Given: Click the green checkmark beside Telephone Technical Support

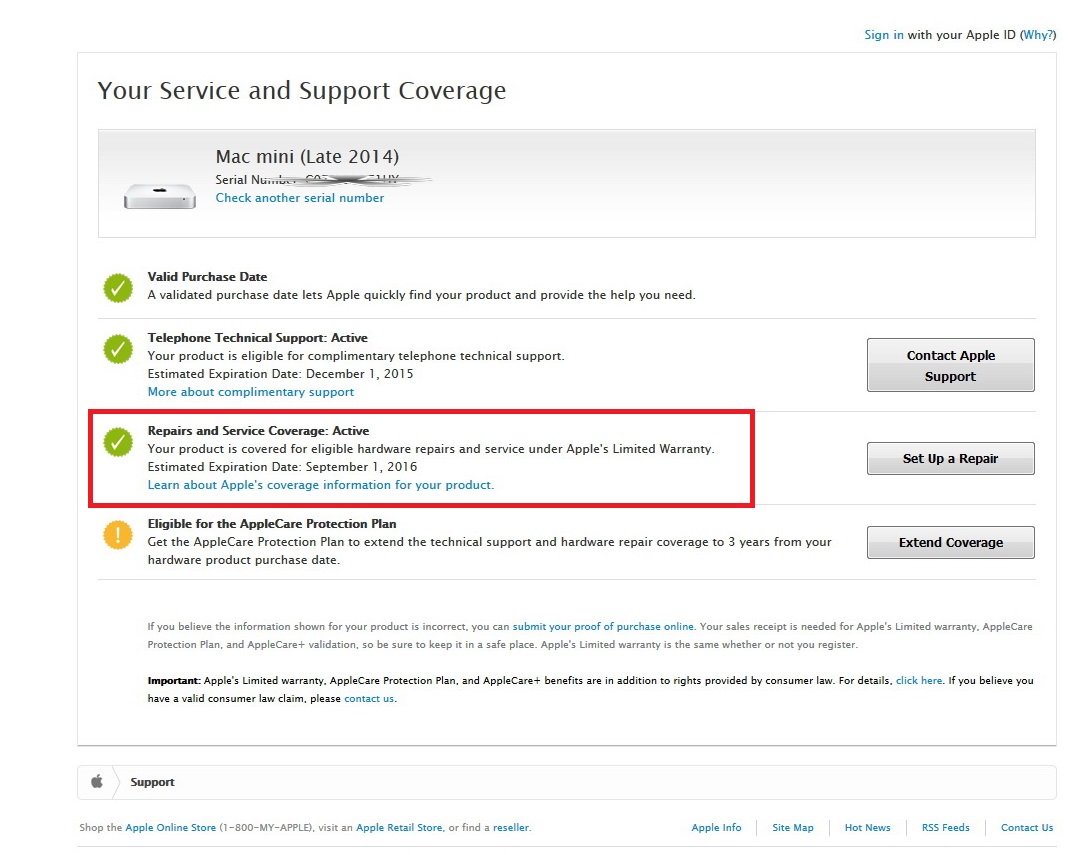Looking at the screenshot, I should (118, 348).
